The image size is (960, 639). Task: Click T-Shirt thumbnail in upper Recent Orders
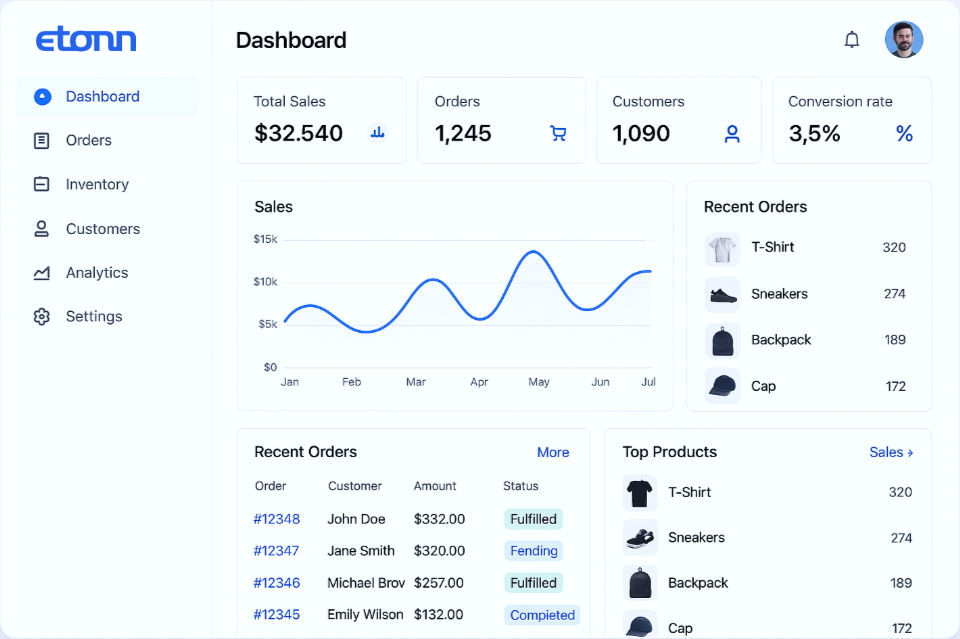(722, 249)
